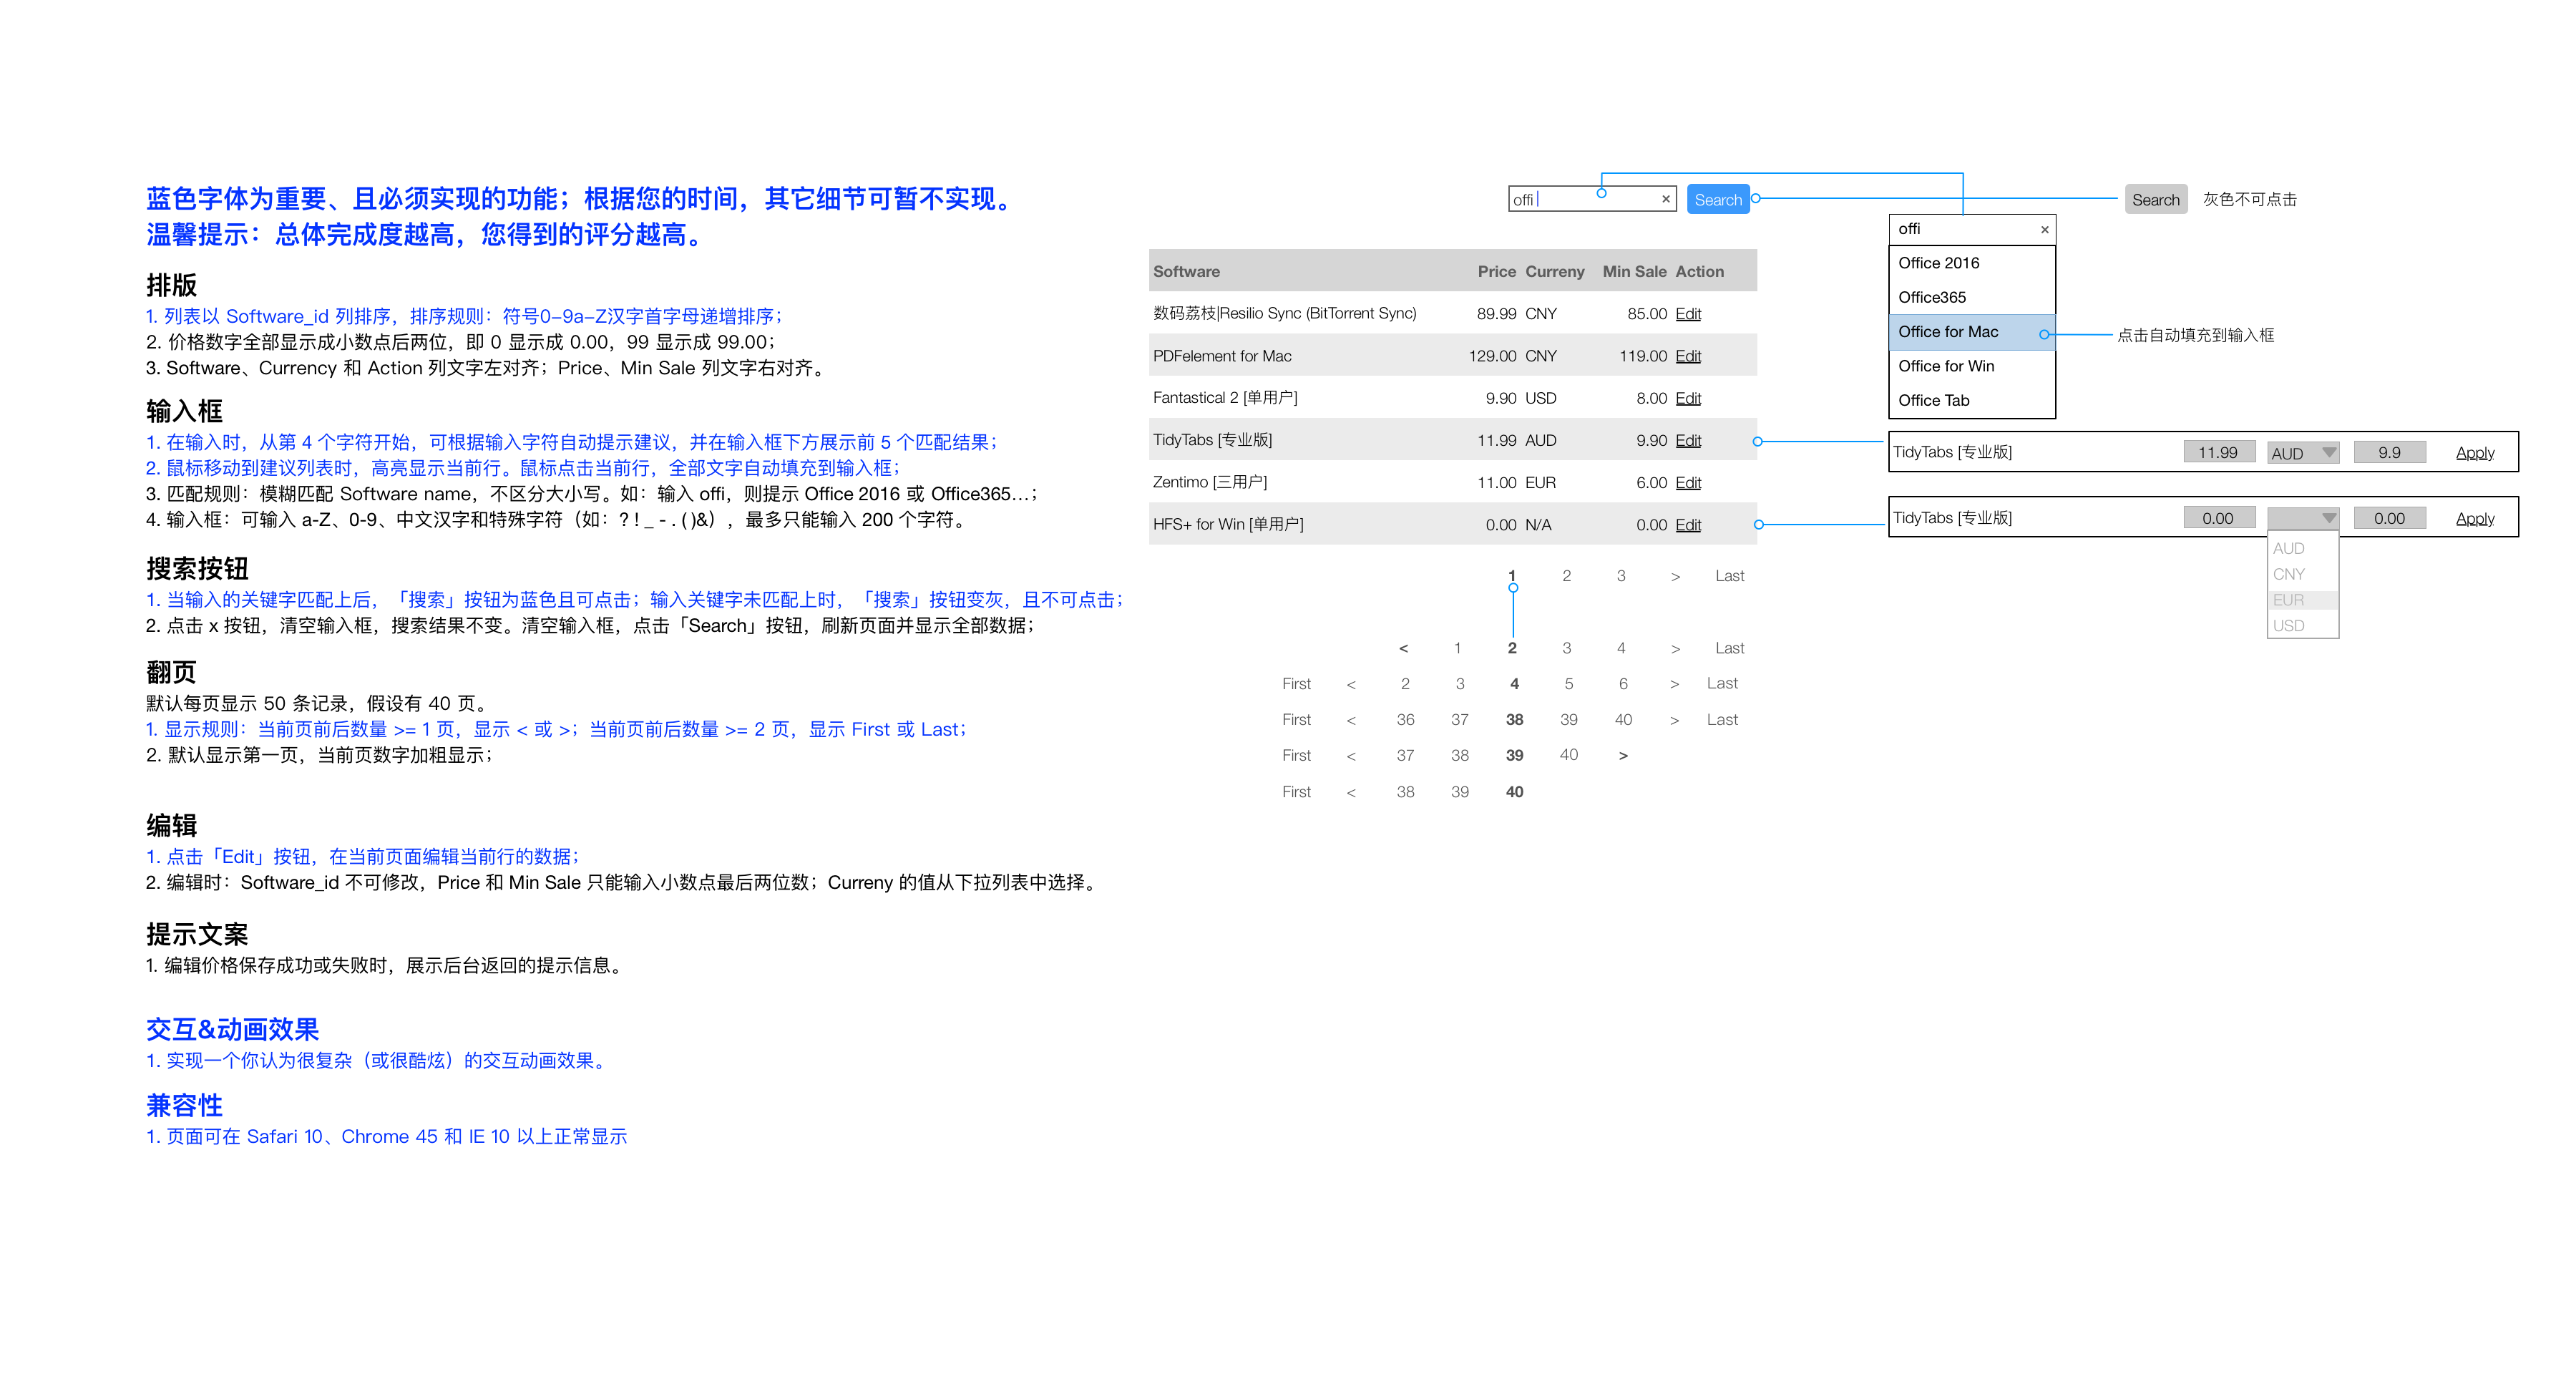2576x1374 pixels.
Task: Select Office for Mac suggestion
Action: (x=1948, y=332)
